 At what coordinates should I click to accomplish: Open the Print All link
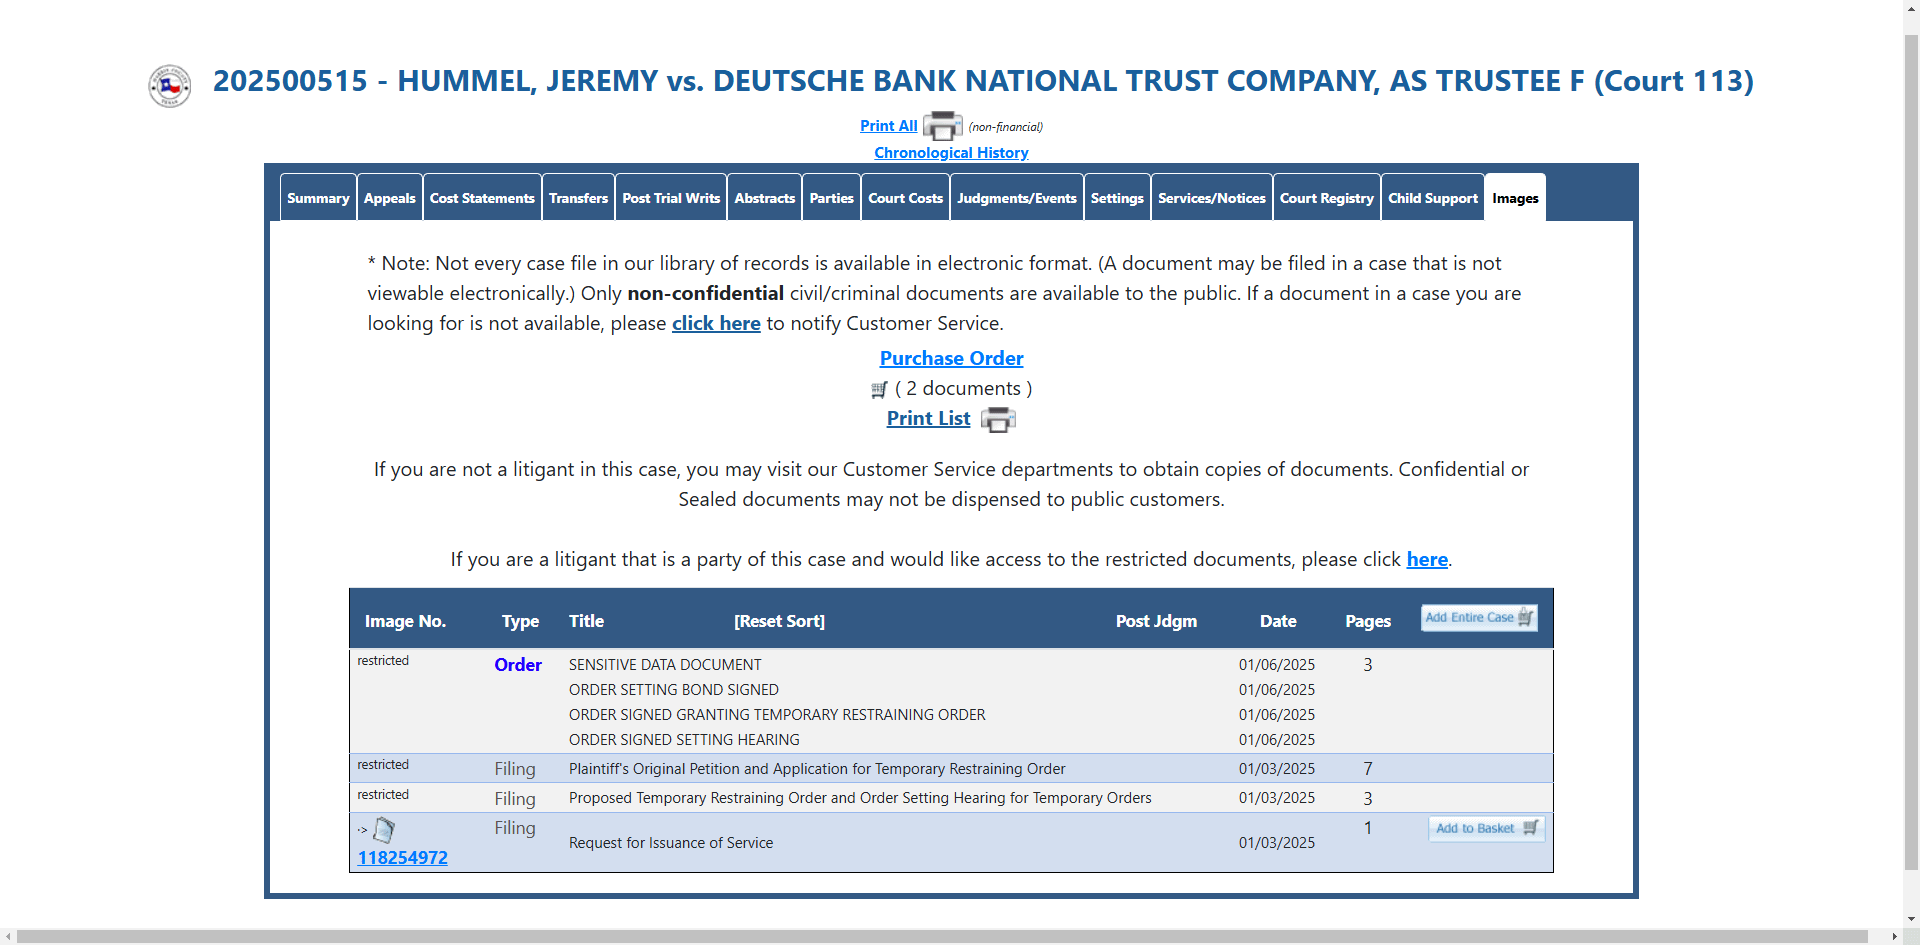pos(888,126)
